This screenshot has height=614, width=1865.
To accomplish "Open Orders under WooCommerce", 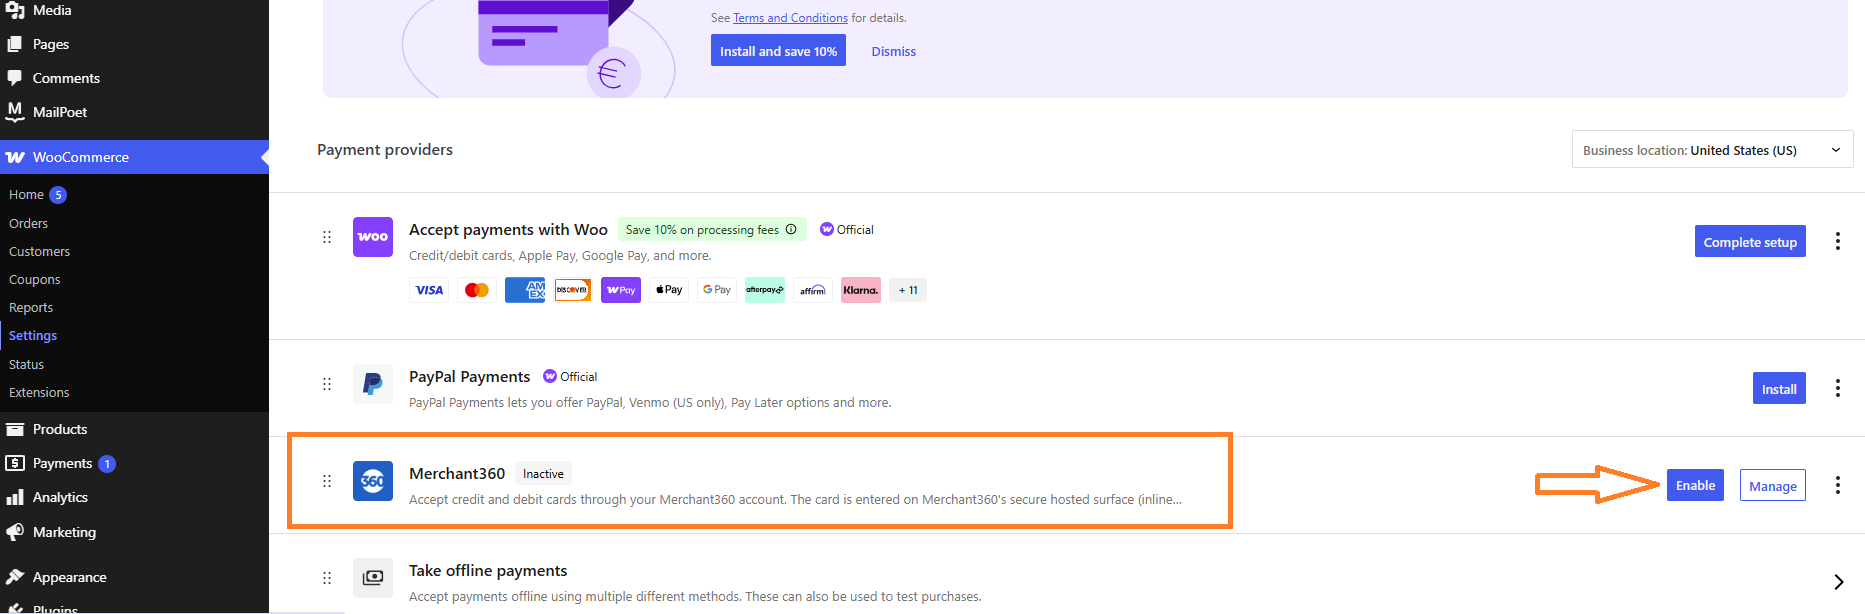I will pos(28,223).
